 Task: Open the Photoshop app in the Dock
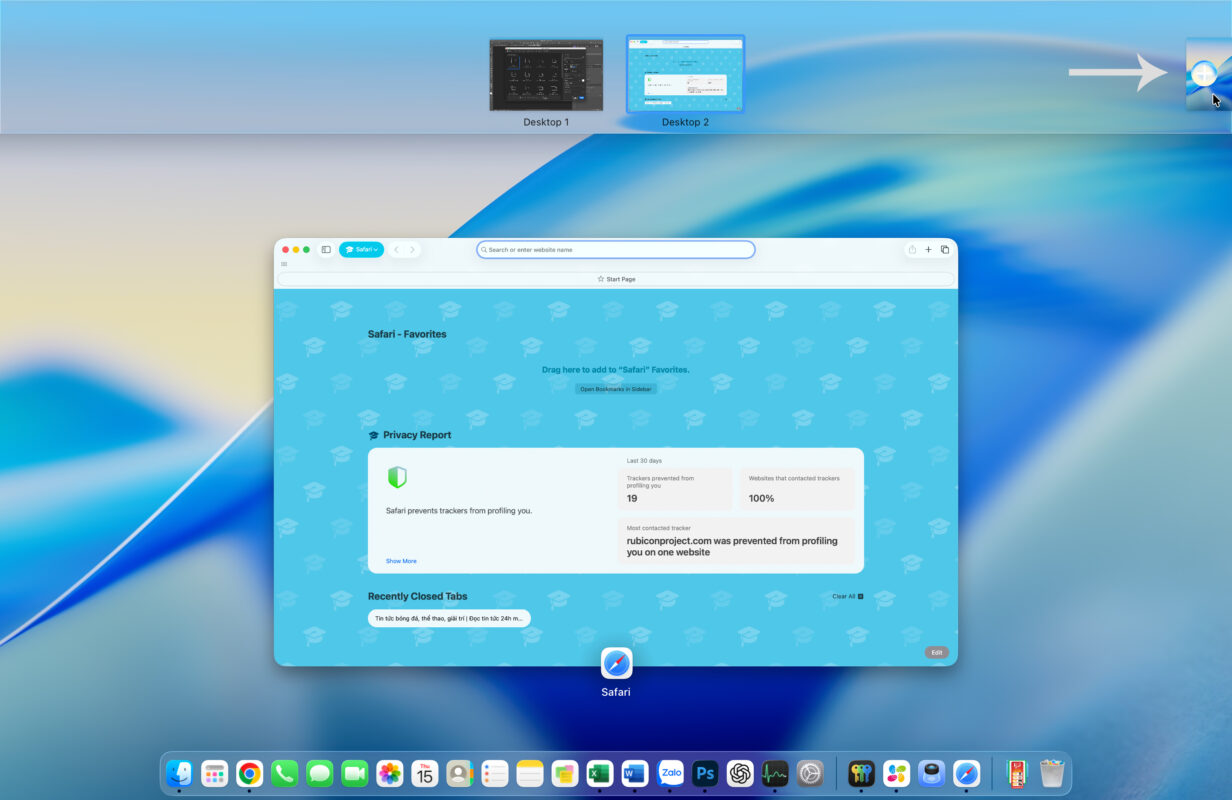coord(705,773)
